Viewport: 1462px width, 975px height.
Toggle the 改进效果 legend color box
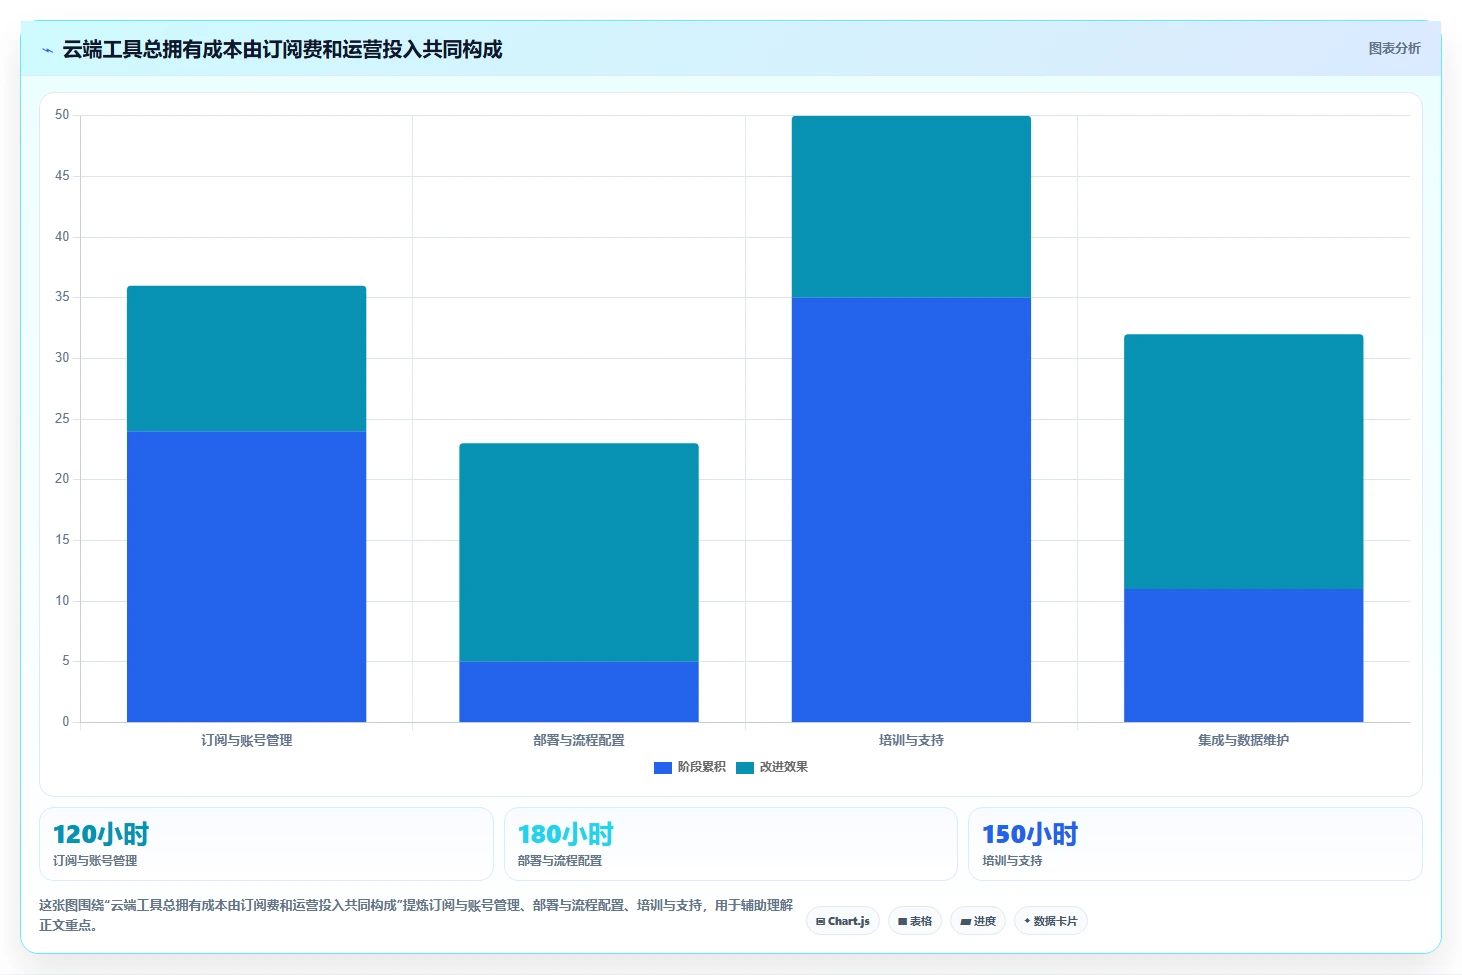(744, 767)
